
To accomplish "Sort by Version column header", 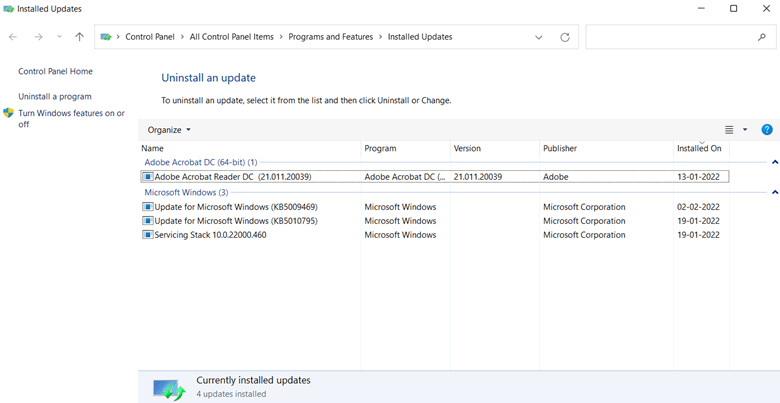I will click(x=495, y=148).
